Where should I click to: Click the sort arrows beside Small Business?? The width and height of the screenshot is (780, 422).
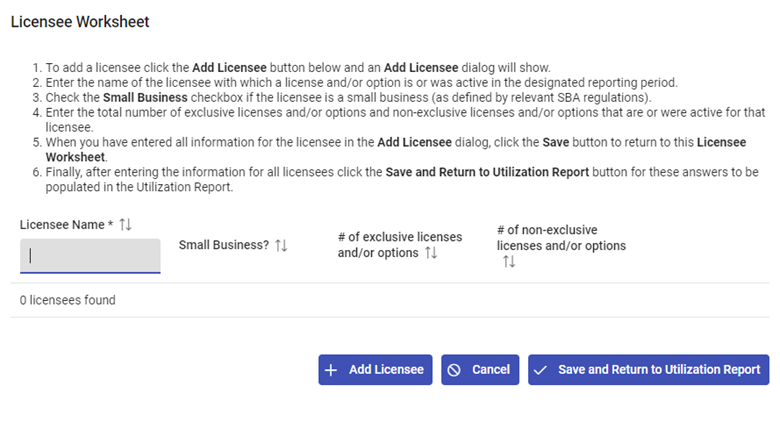pyautogui.click(x=281, y=245)
